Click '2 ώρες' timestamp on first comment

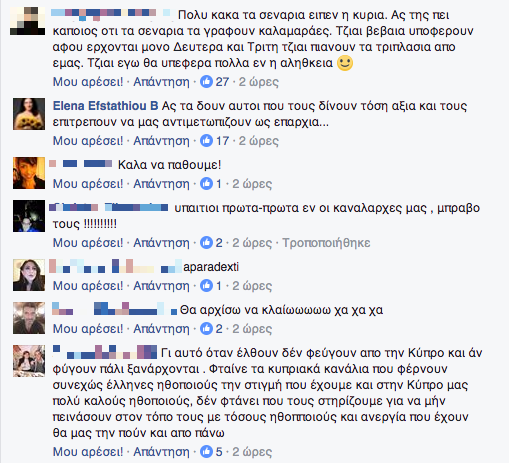click(259, 82)
